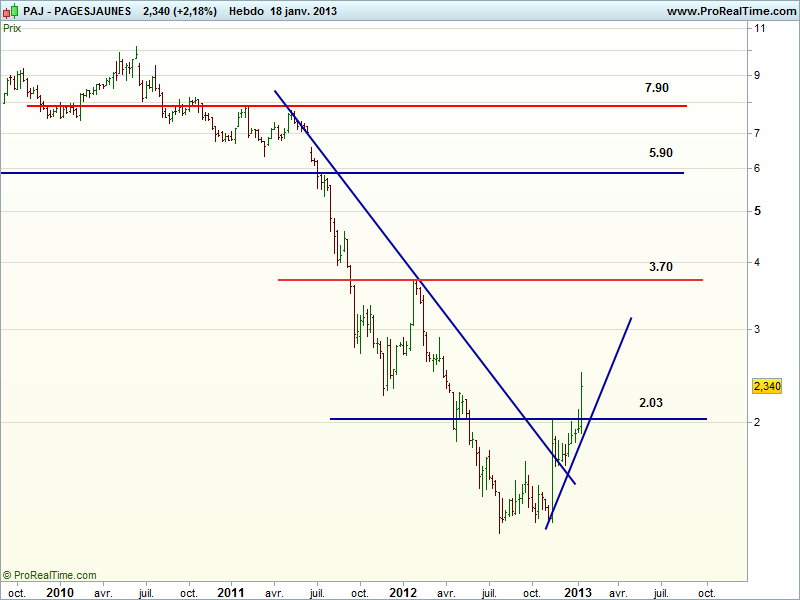Click 2012 on the time axis
The width and height of the screenshot is (800, 600).
(404, 592)
